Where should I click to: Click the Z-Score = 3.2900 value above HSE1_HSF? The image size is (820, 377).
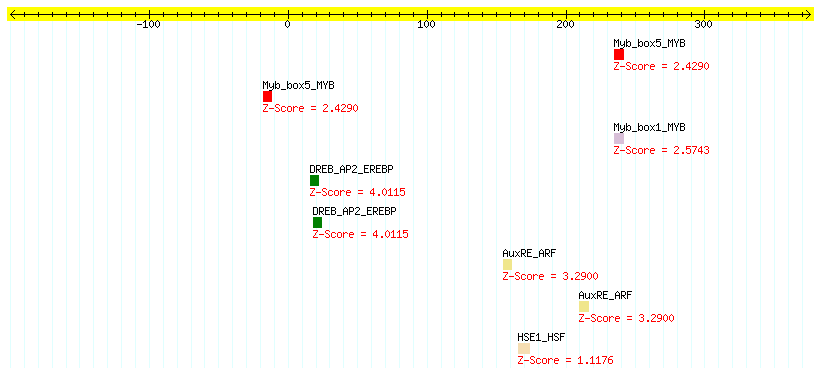550,277
